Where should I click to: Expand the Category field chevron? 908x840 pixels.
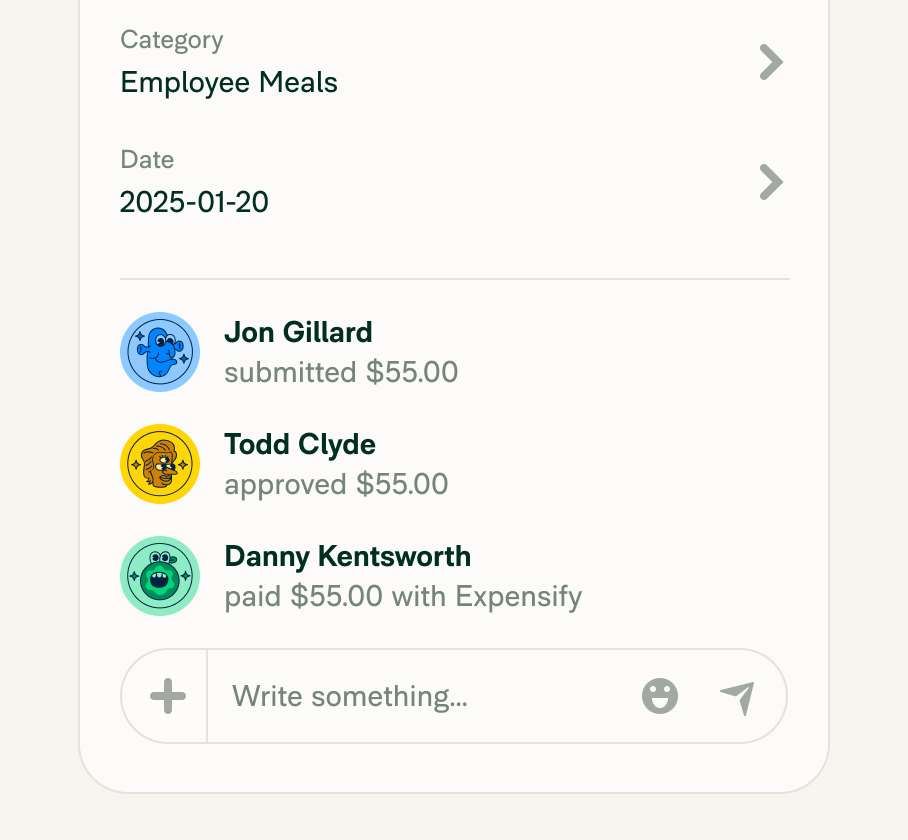[770, 62]
